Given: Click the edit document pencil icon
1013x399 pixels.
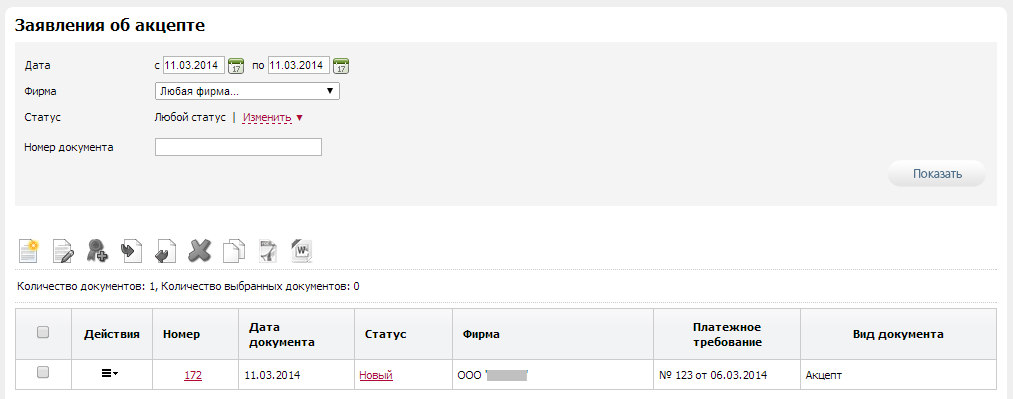Looking at the screenshot, I should pos(63,251).
